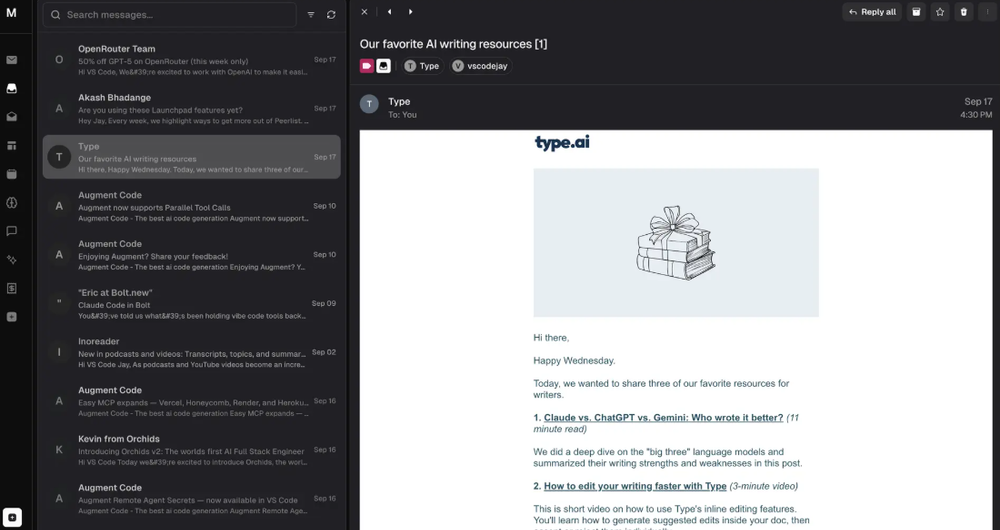Click the T sender avatar in the email header
The width and height of the screenshot is (1000, 530).
pyautogui.click(x=369, y=104)
